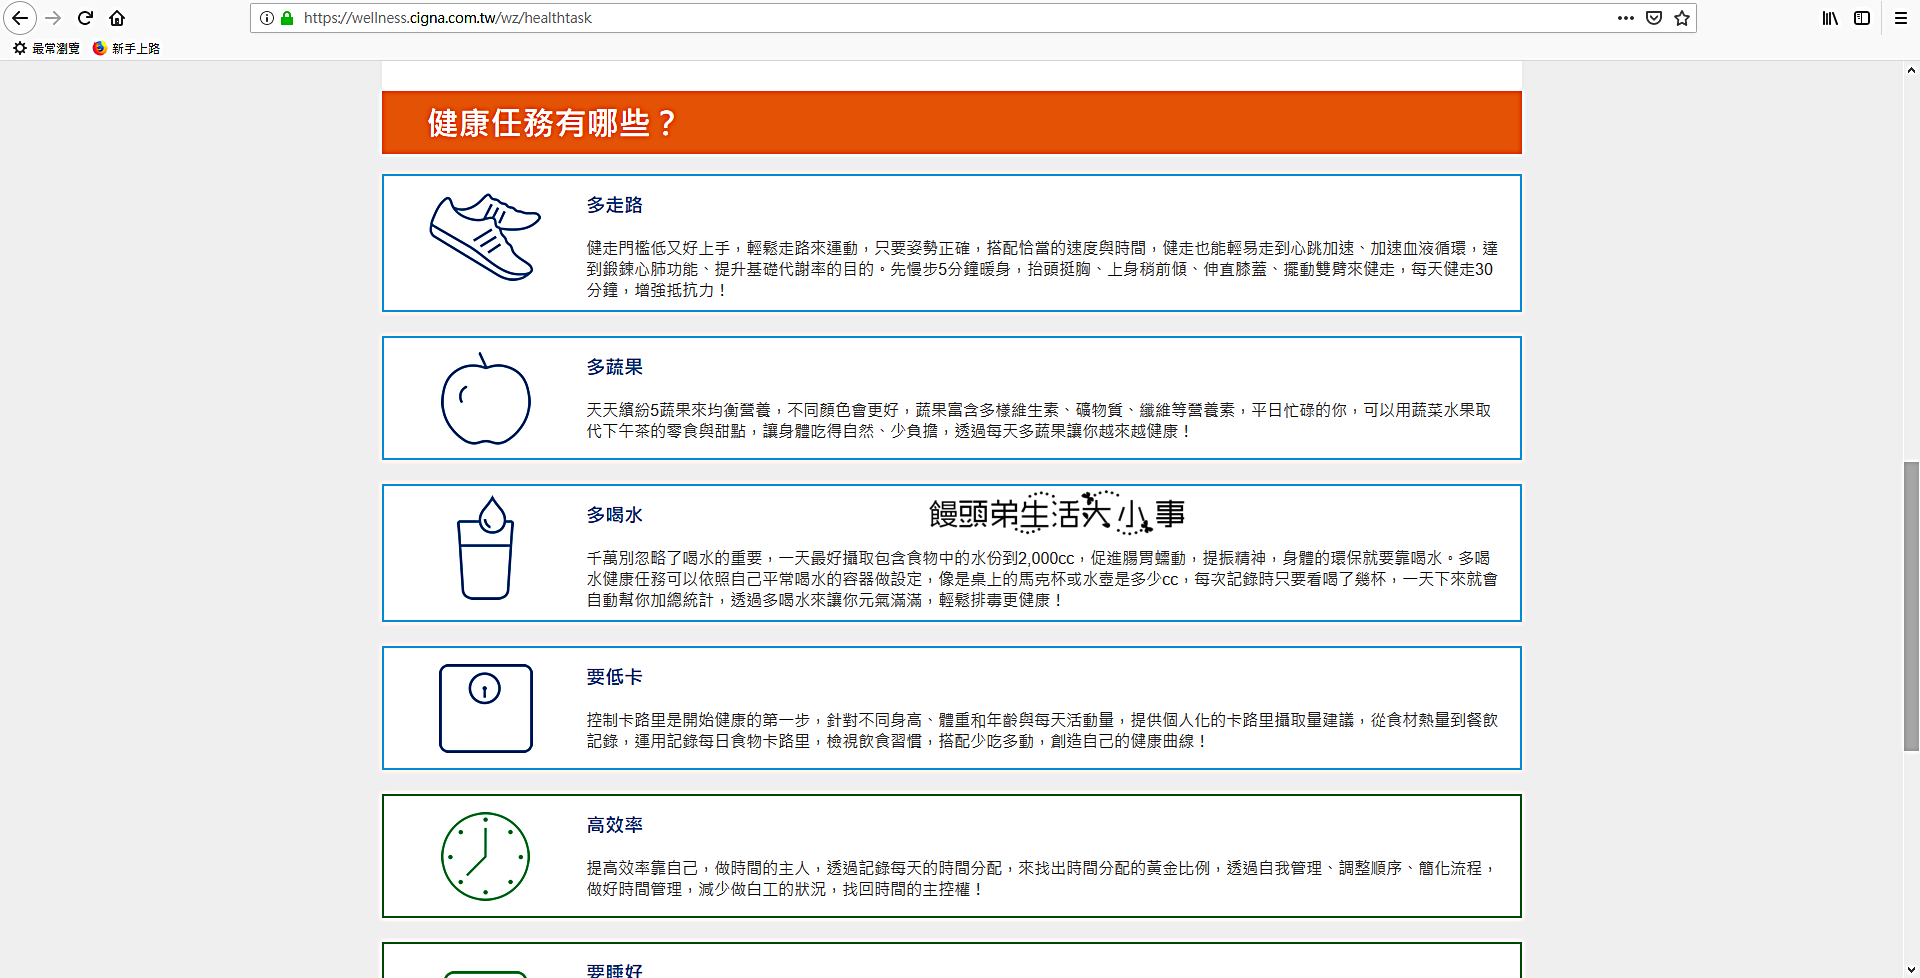Bookmark this page star icon

pos(1682,18)
